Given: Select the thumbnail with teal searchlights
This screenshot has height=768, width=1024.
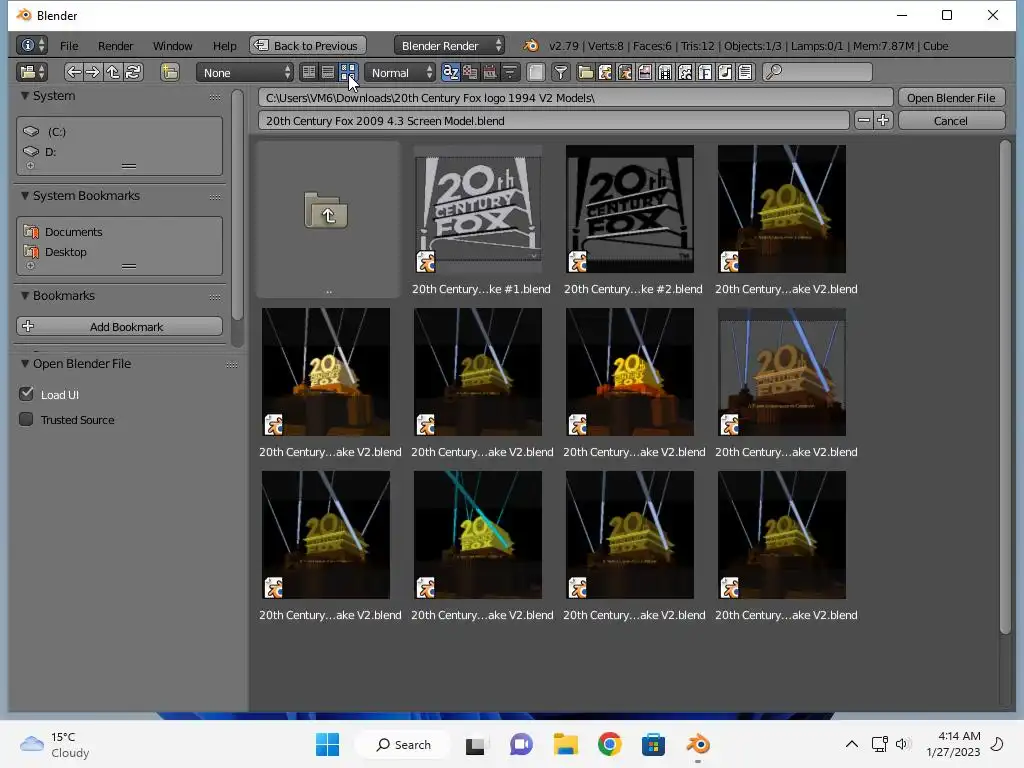Looking at the screenshot, I should (x=481, y=546).
